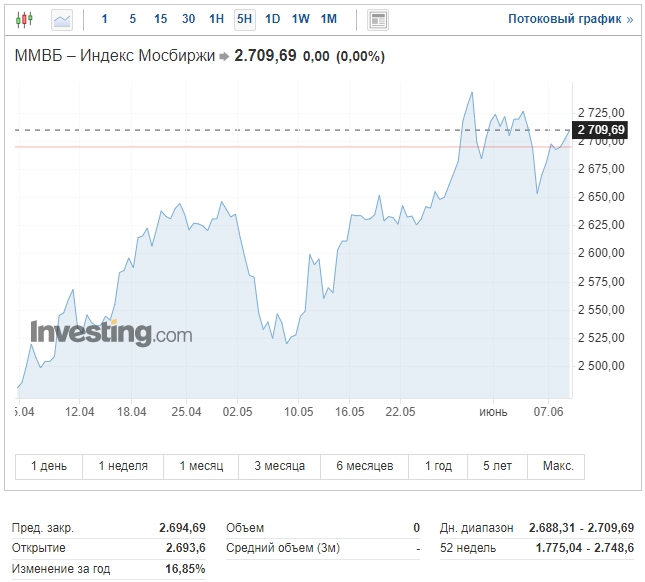The height and width of the screenshot is (582, 645).
Task: Click the Открытие value 2.693,6
Action: tap(186, 548)
